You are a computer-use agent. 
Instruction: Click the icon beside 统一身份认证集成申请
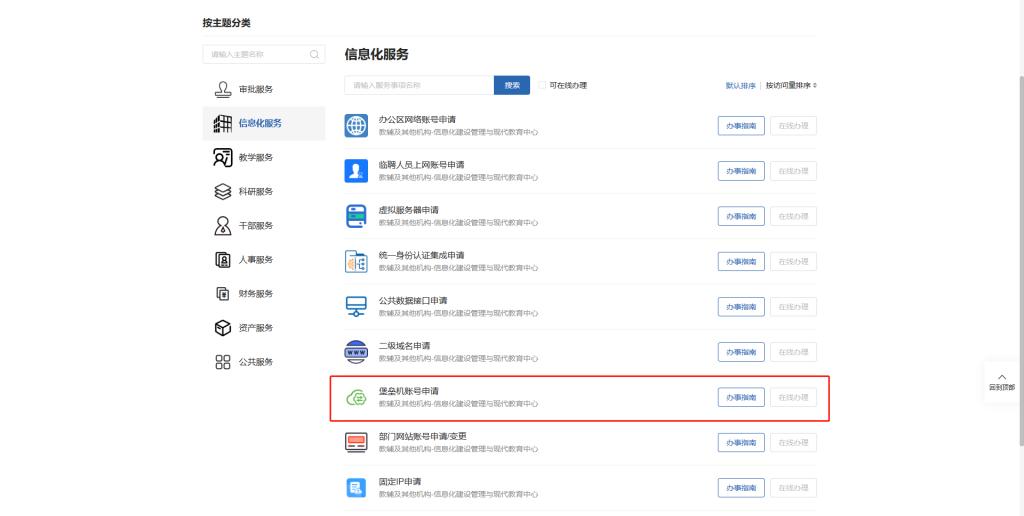(x=356, y=261)
